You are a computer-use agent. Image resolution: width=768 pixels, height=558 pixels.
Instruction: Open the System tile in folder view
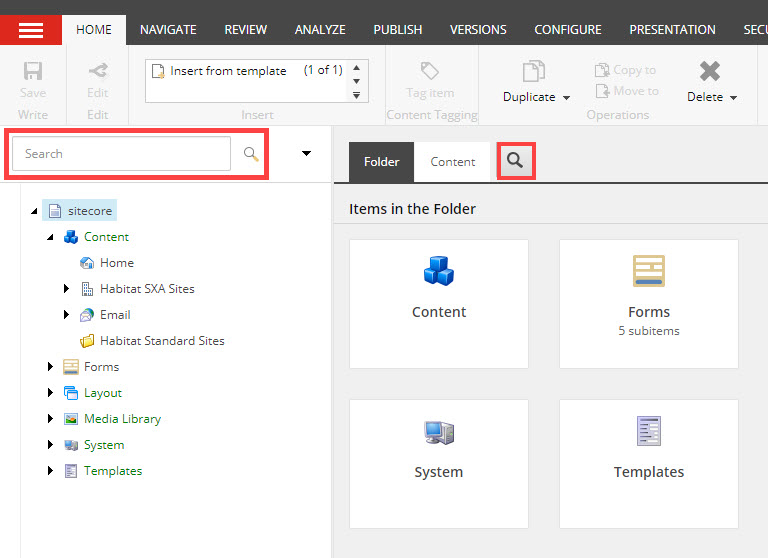439,464
